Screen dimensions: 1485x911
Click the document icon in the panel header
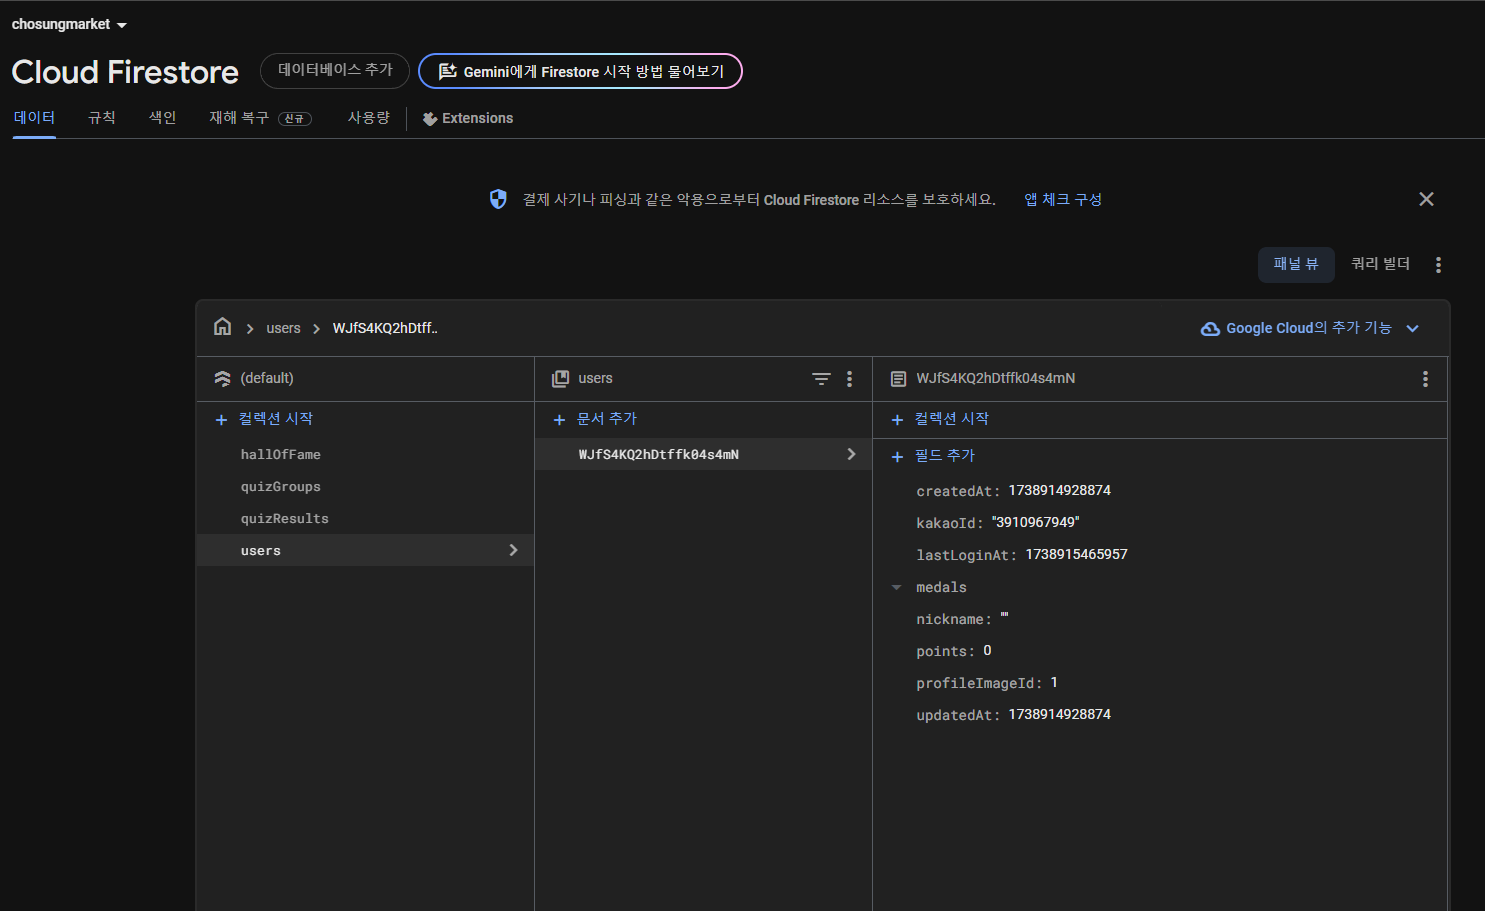click(x=899, y=379)
